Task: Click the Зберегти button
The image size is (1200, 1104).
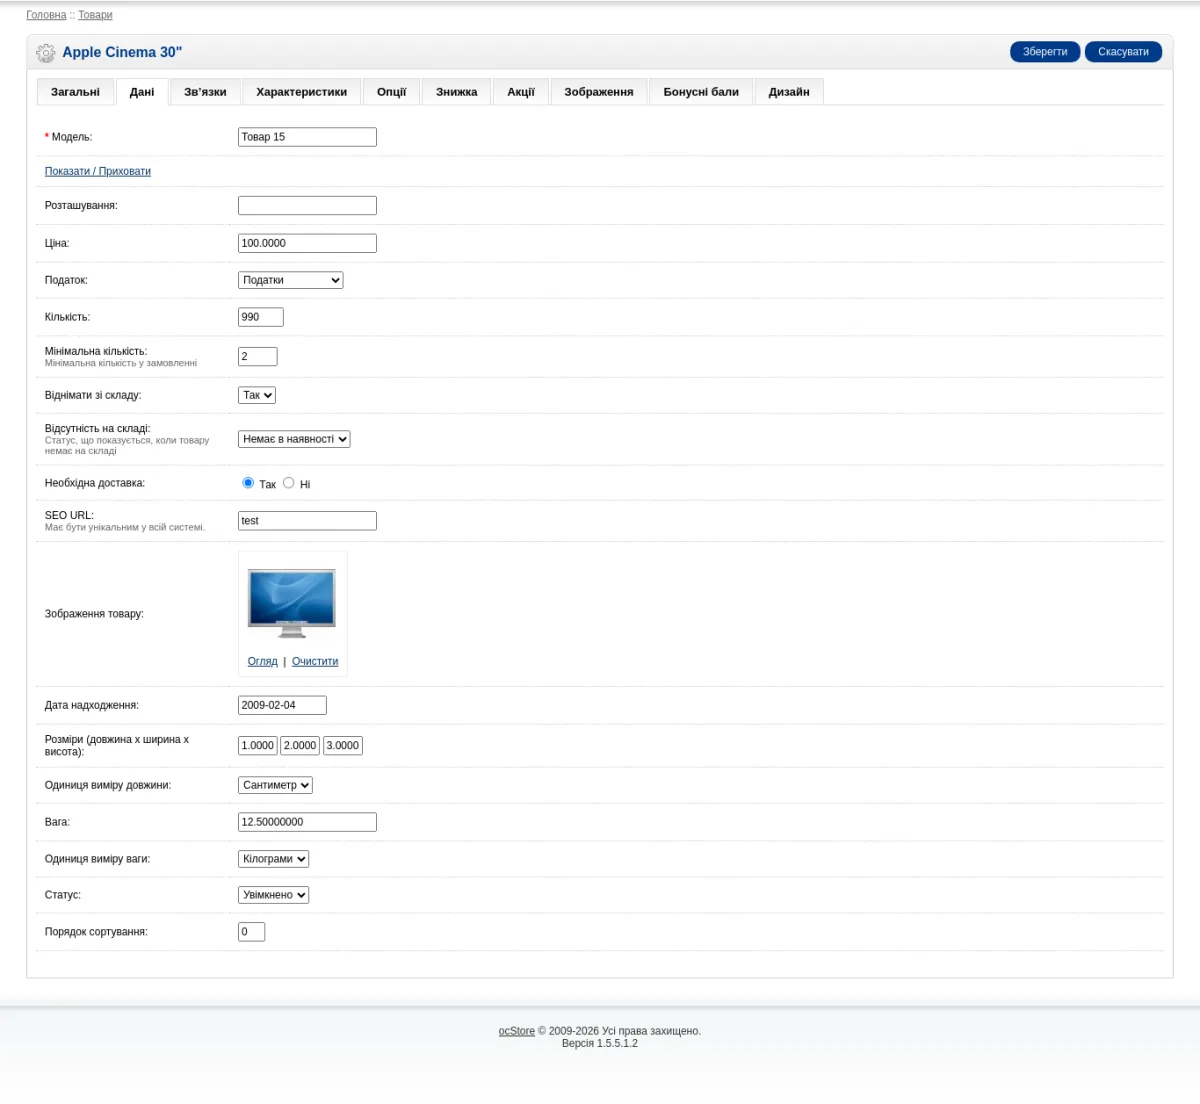Action: pyautogui.click(x=1045, y=52)
